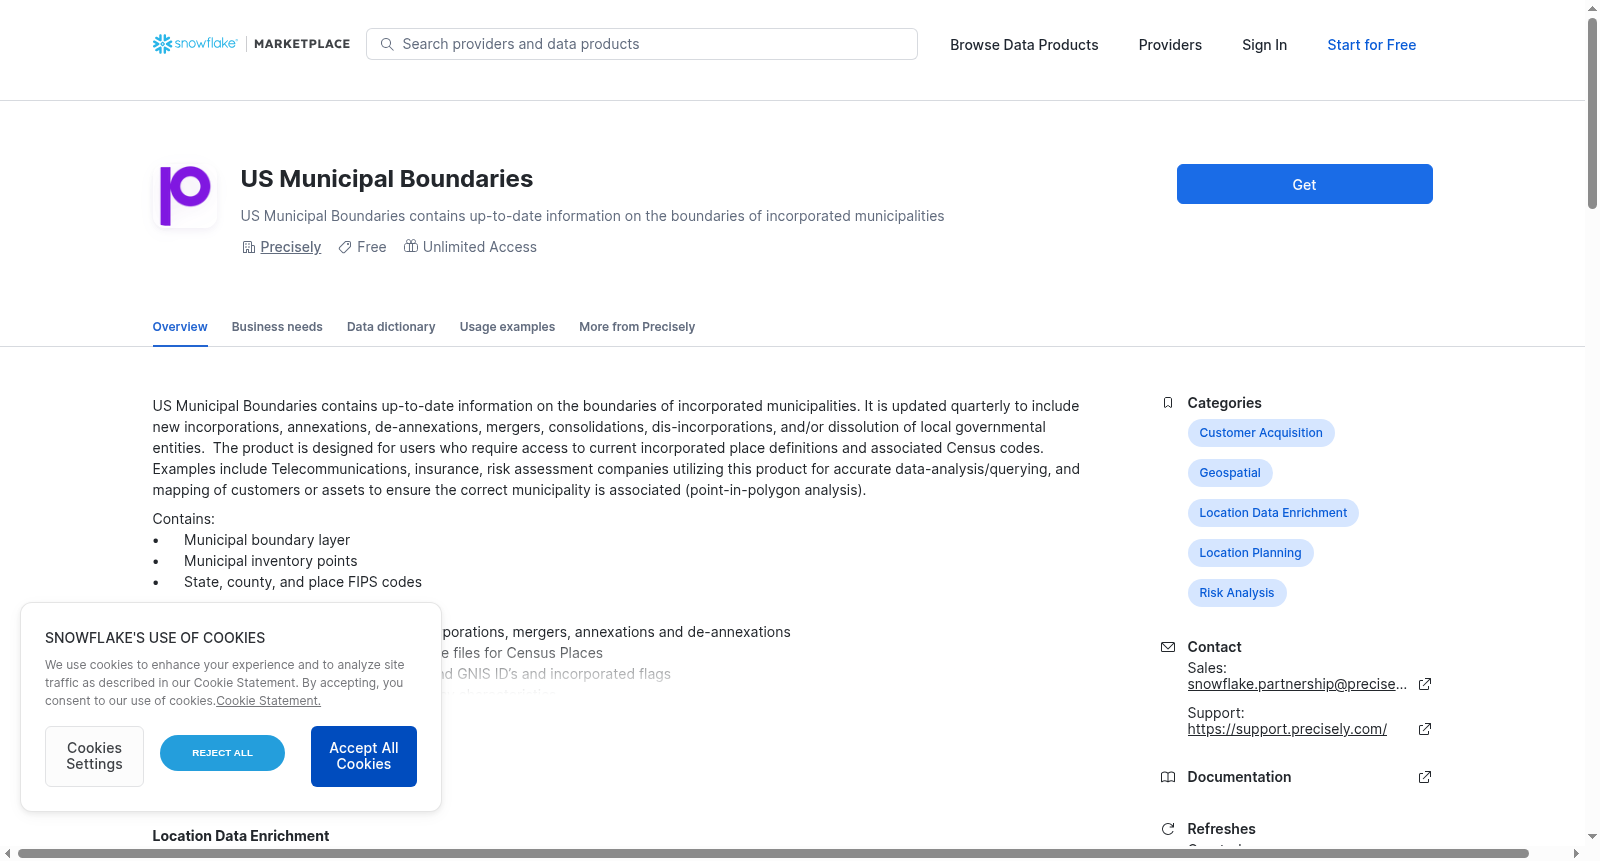Click the Refreshes circular arrow icon

coord(1168,829)
